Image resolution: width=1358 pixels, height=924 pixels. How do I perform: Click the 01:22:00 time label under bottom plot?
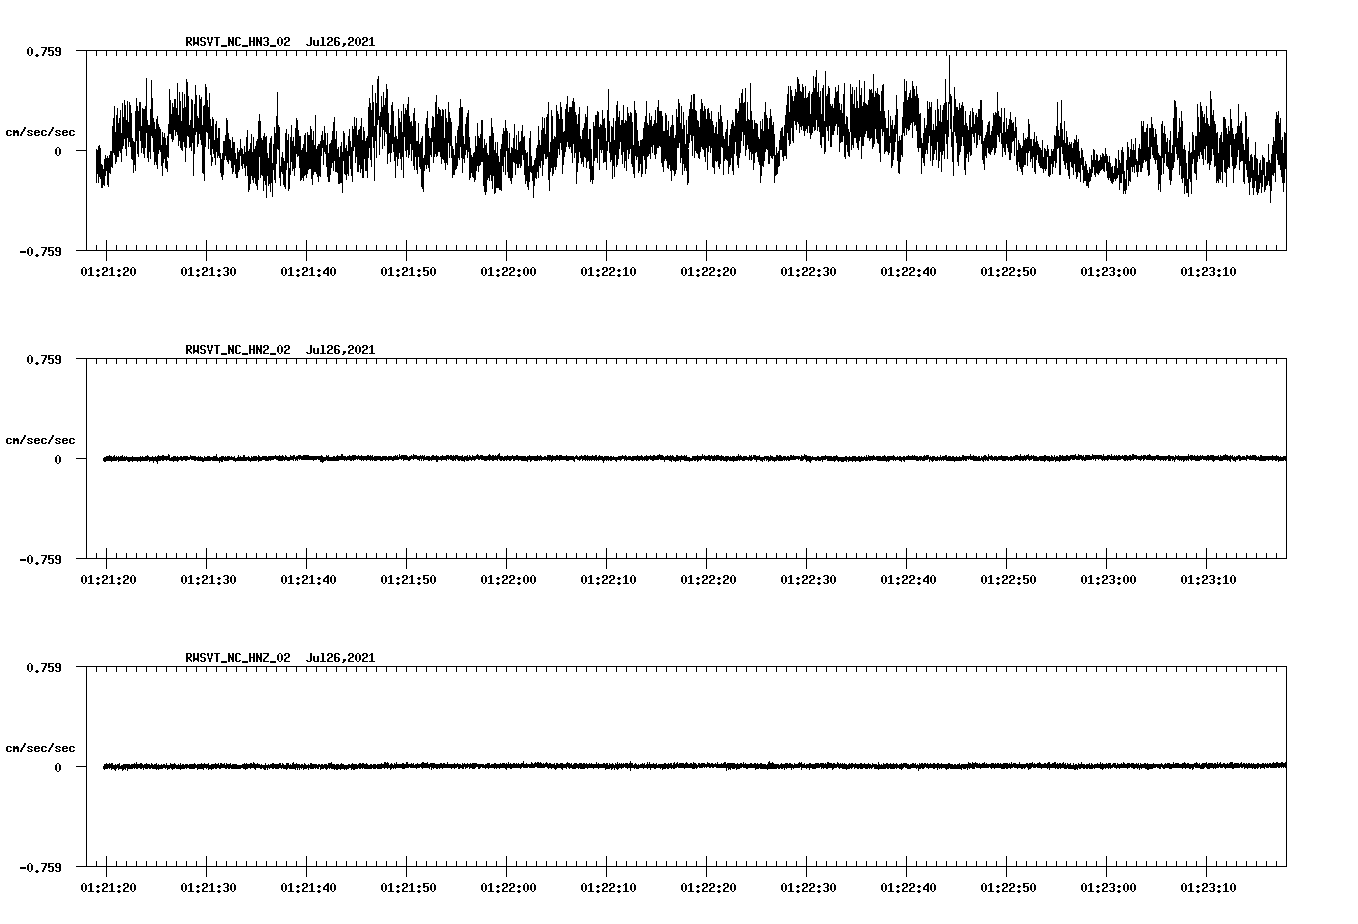tap(510, 886)
